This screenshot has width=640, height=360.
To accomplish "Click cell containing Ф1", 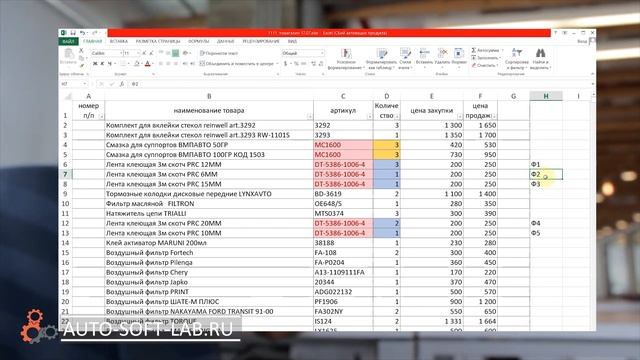I will (x=546, y=164).
